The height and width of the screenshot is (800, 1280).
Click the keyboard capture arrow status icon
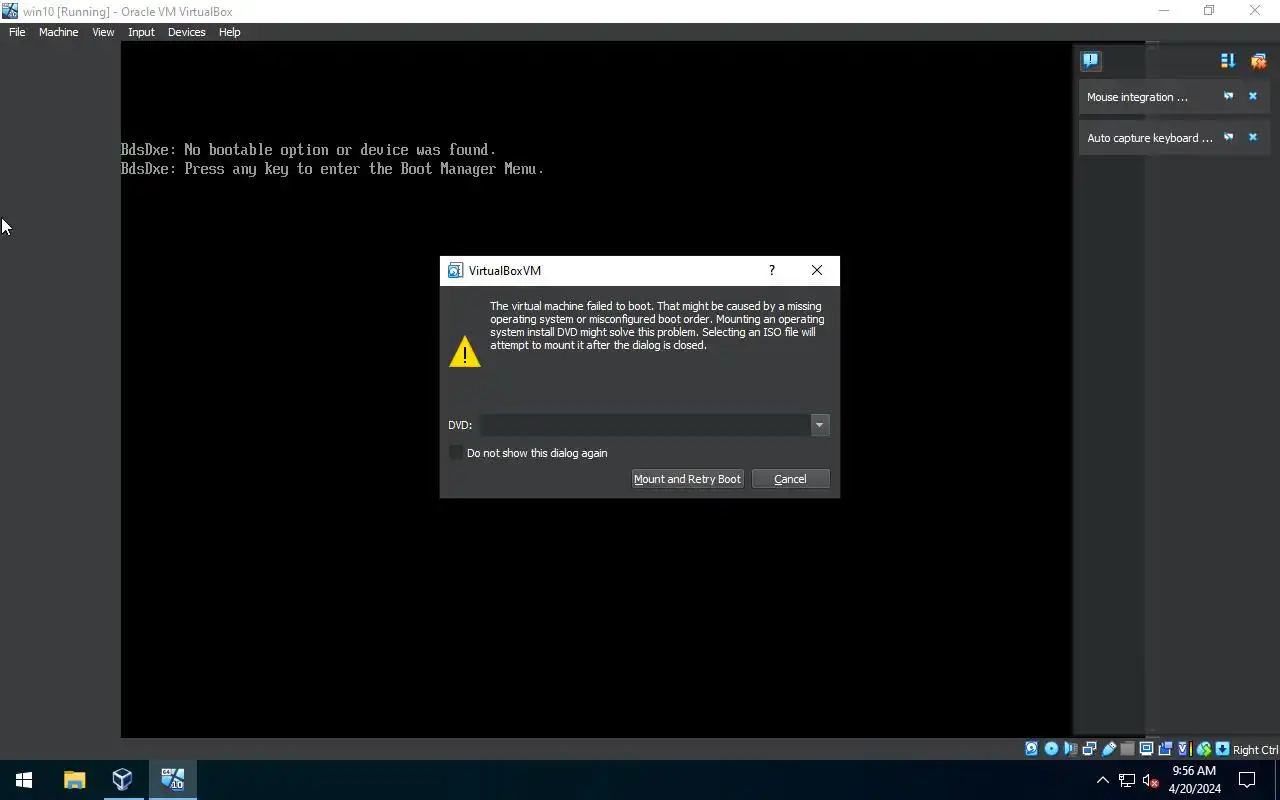pos(1222,749)
